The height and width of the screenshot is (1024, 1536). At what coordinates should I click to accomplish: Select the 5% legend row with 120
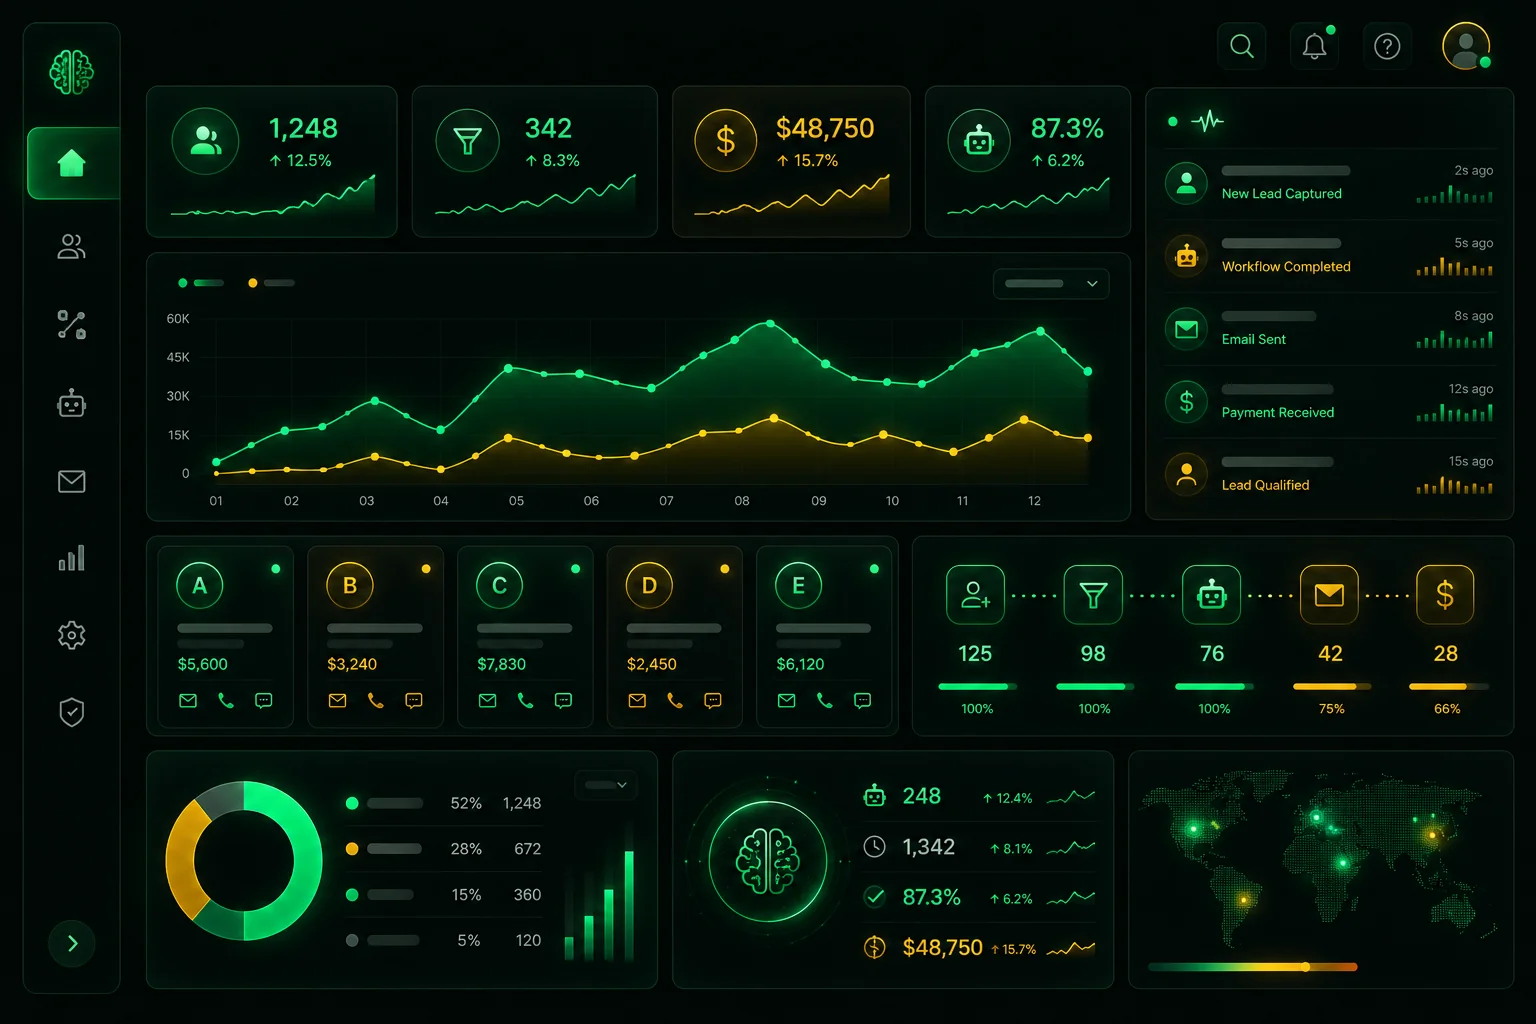click(443, 940)
